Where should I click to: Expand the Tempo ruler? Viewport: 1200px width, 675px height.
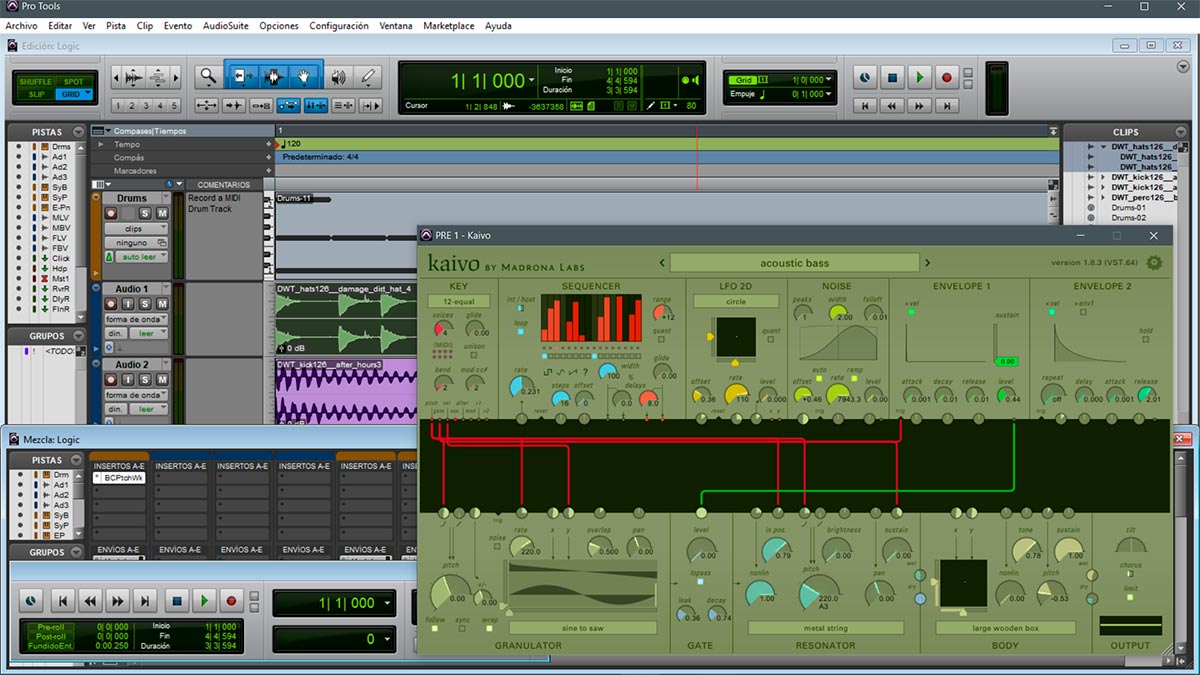[x=100, y=144]
